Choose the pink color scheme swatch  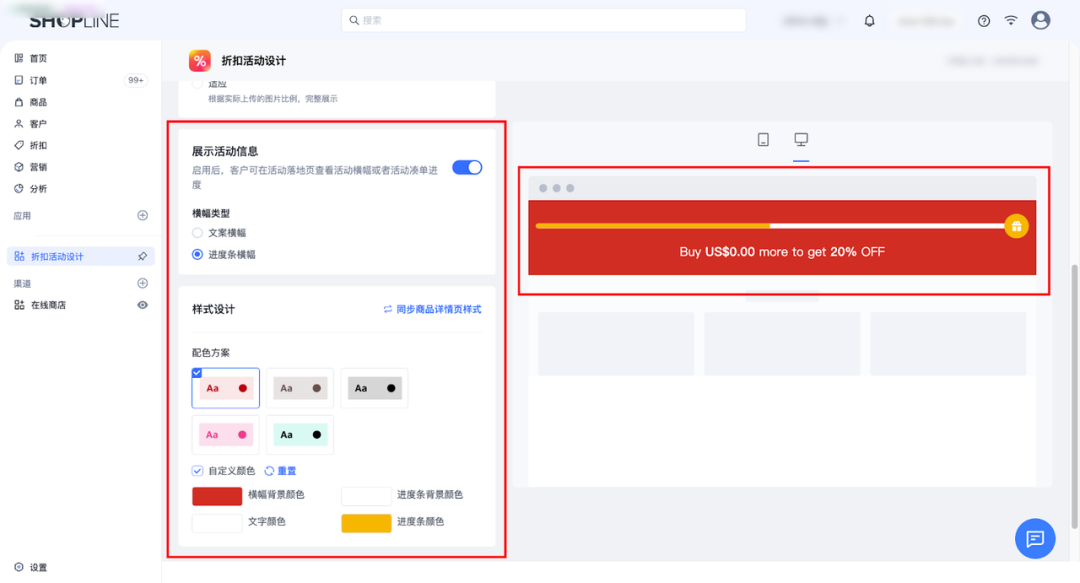pyautogui.click(x=226, y=435)
